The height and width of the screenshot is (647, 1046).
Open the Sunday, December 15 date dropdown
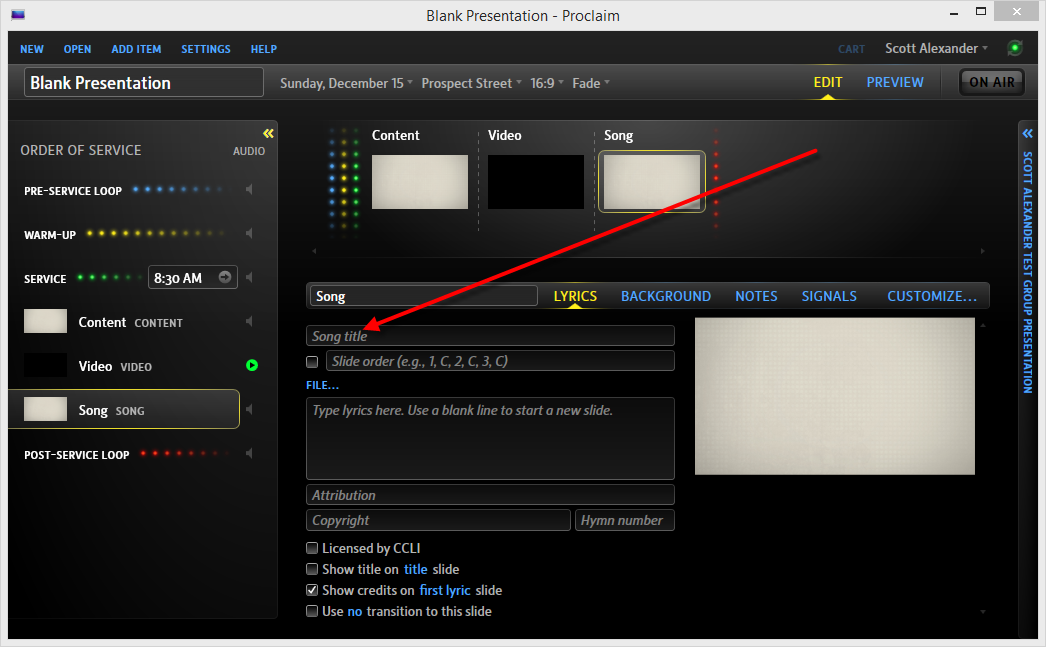(346, 83)
